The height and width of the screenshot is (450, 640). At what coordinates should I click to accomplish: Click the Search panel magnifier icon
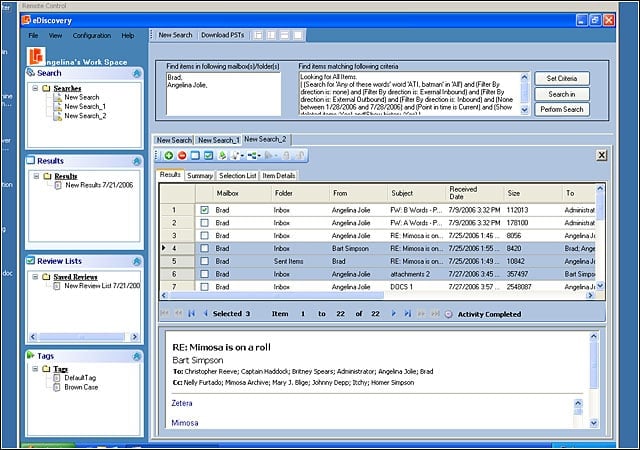(31, 73)
